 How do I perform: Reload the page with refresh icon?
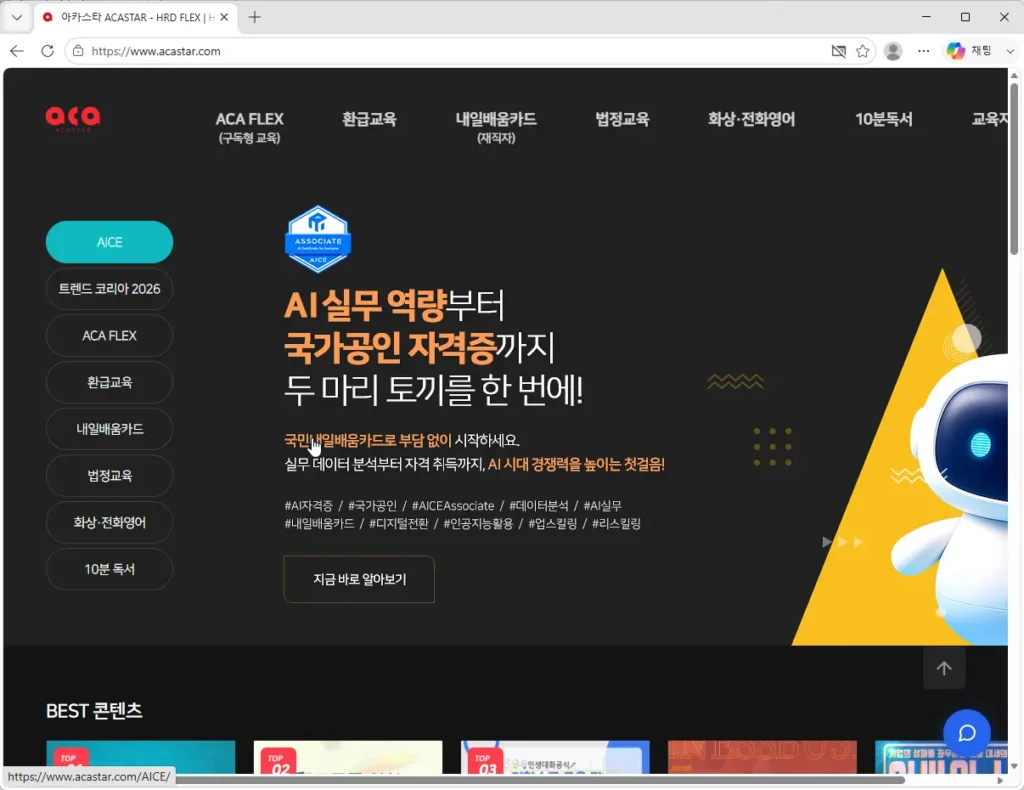tap(47, 51)
